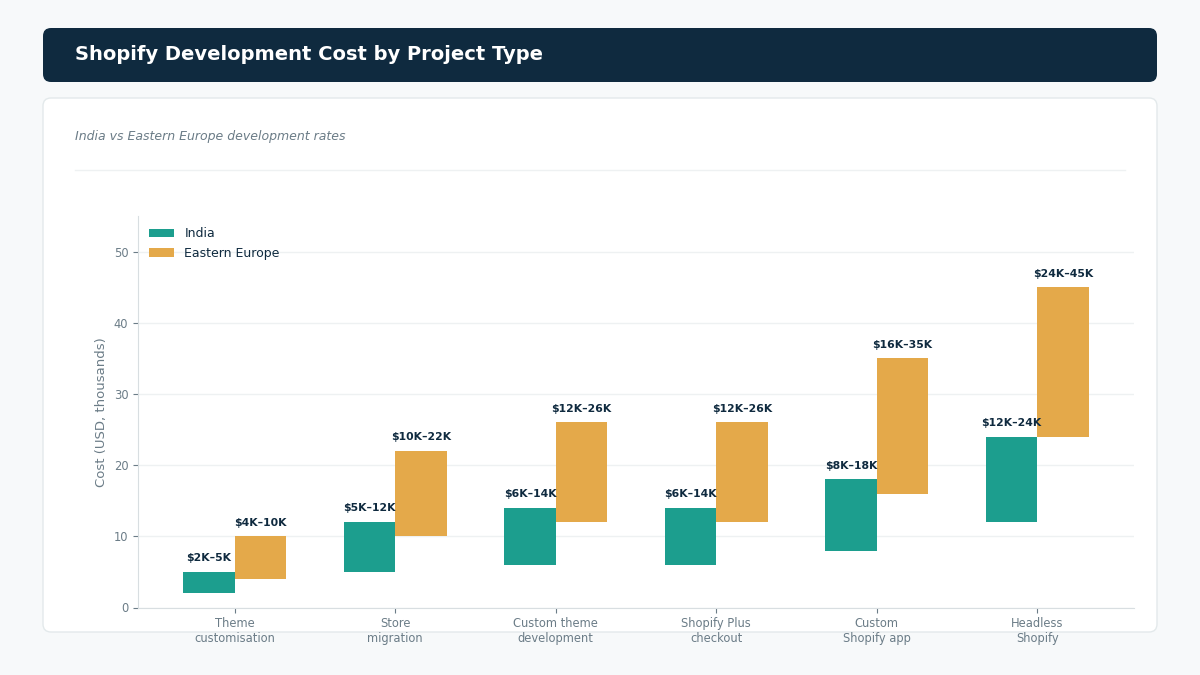Click the $8K–18K data label
The width and height of the screenshot is (1200, 675).
pyautogui.click(x=851, y=466)
